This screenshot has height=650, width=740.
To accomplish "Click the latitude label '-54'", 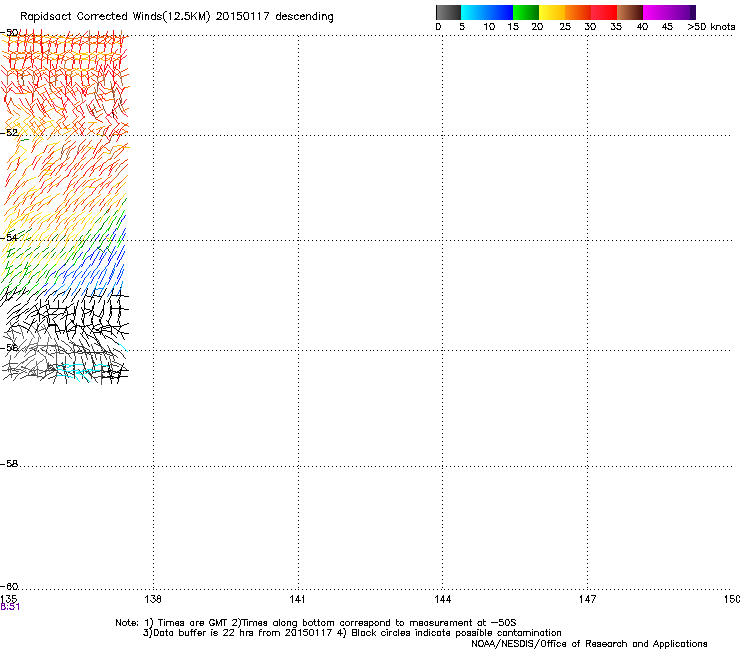I will [x=9, y=237].
